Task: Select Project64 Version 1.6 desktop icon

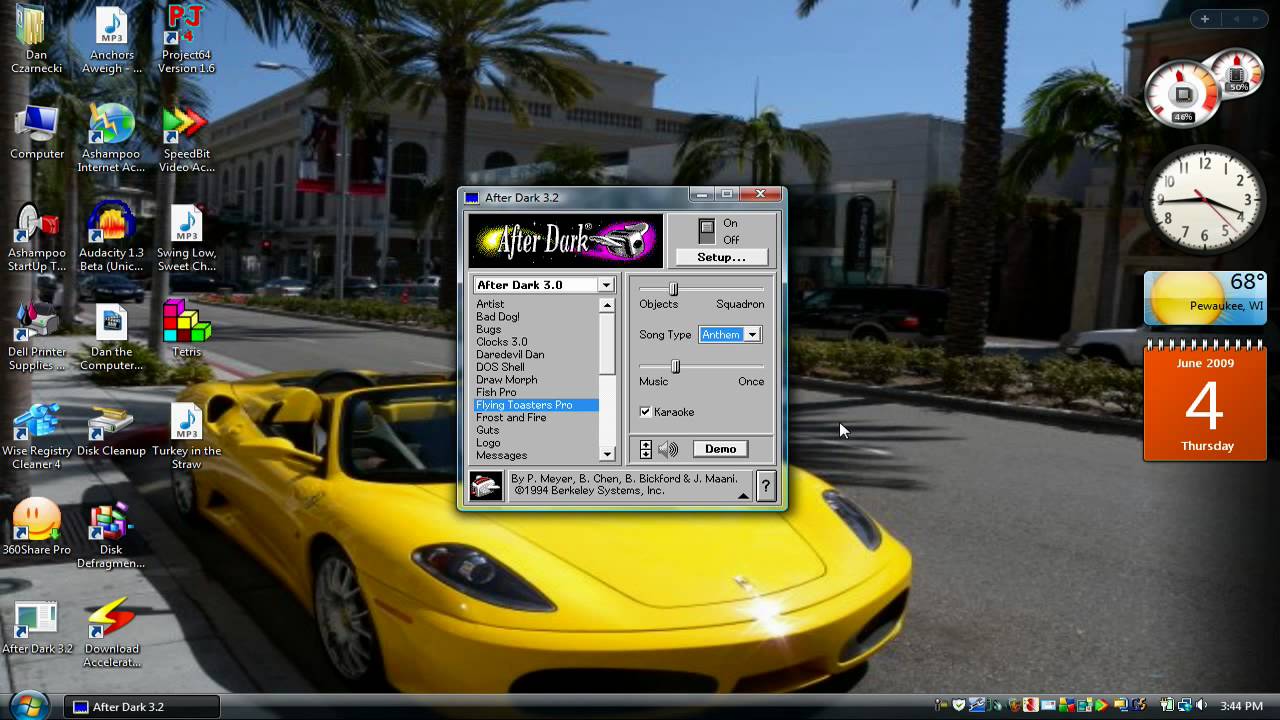Action: coord(186,40)
